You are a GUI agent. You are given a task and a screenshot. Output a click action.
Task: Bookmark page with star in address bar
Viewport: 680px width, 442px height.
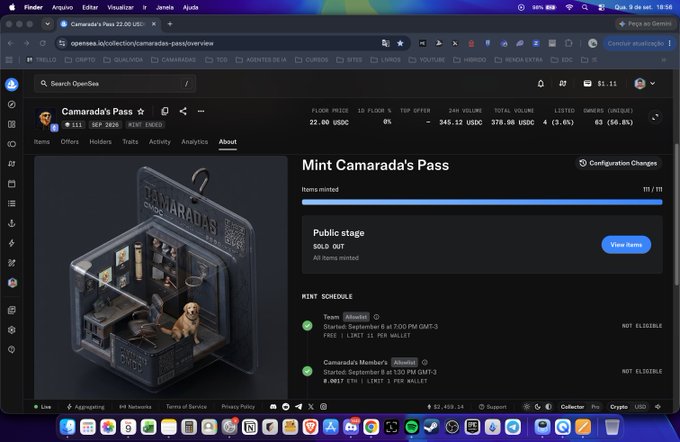[x=400, y=43]
